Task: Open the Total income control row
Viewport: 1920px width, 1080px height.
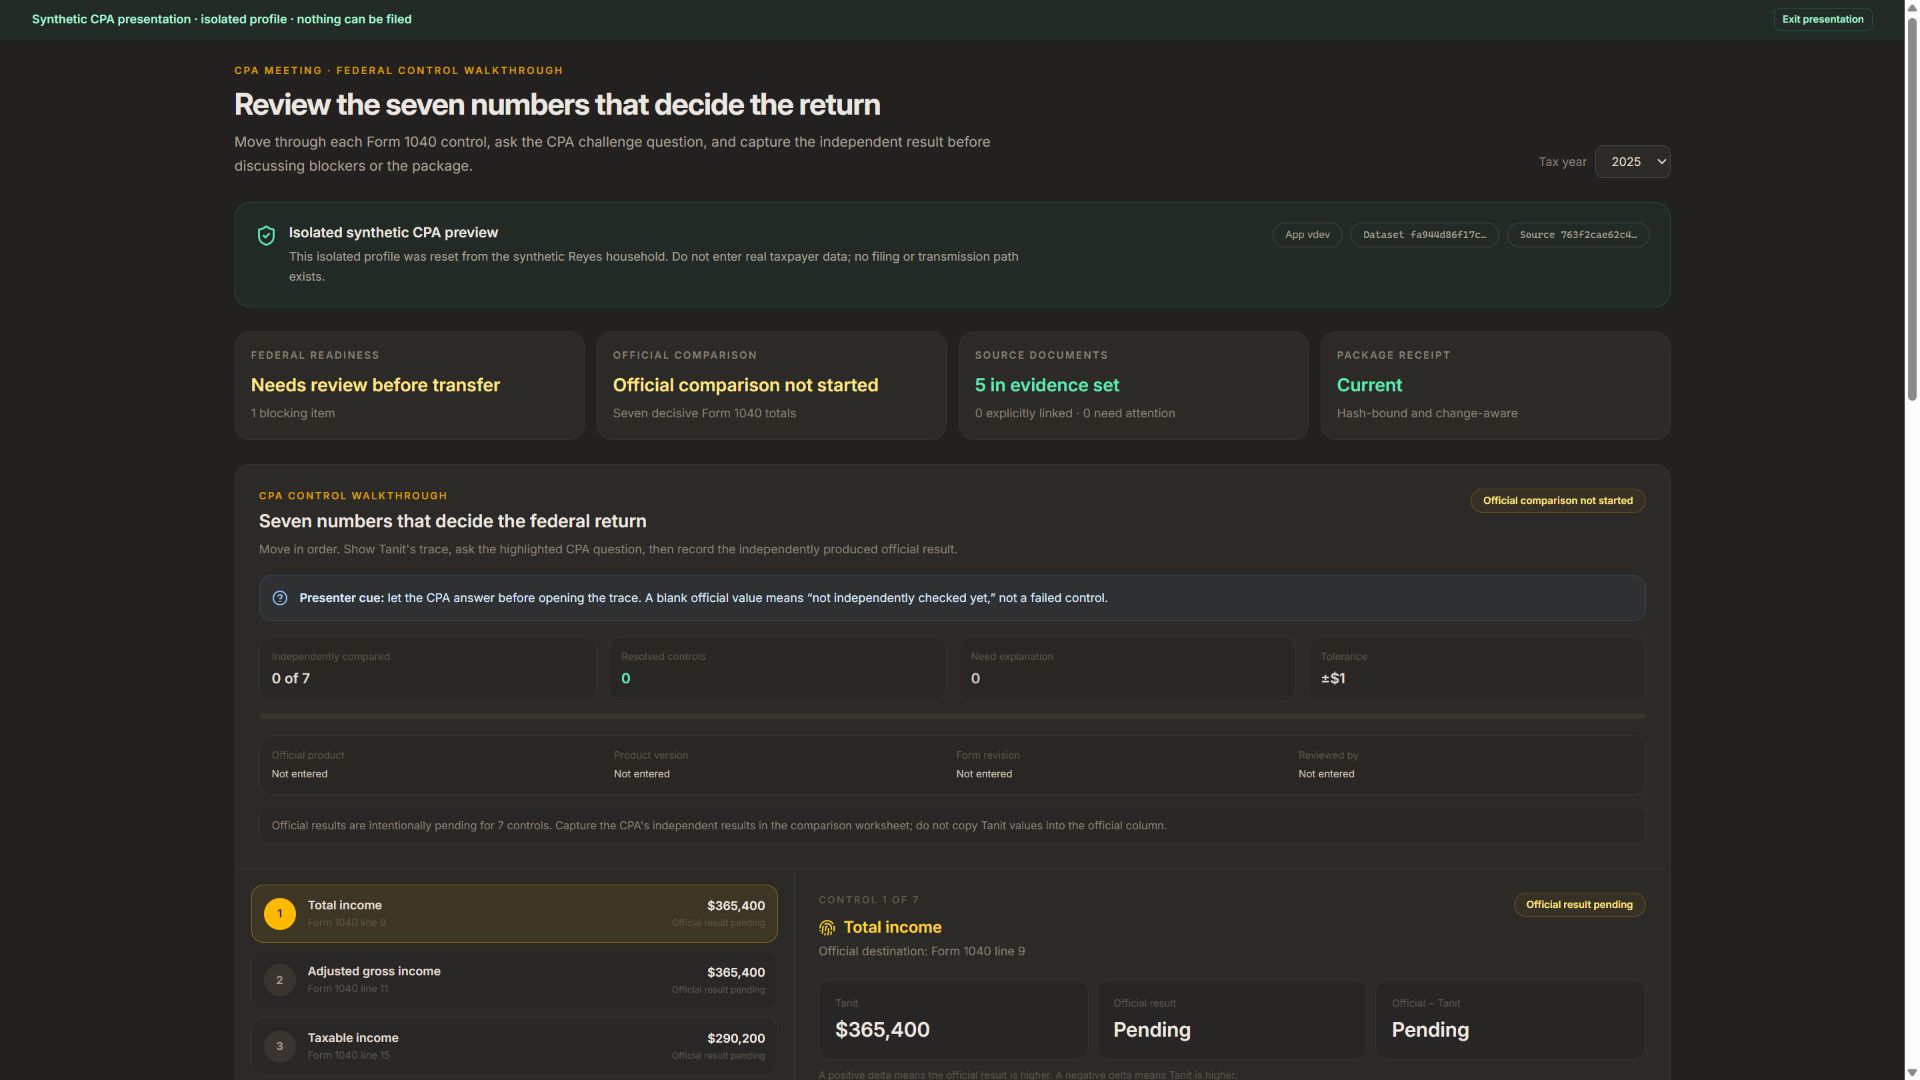Action: pyautogui.click(x=514, y=914)
